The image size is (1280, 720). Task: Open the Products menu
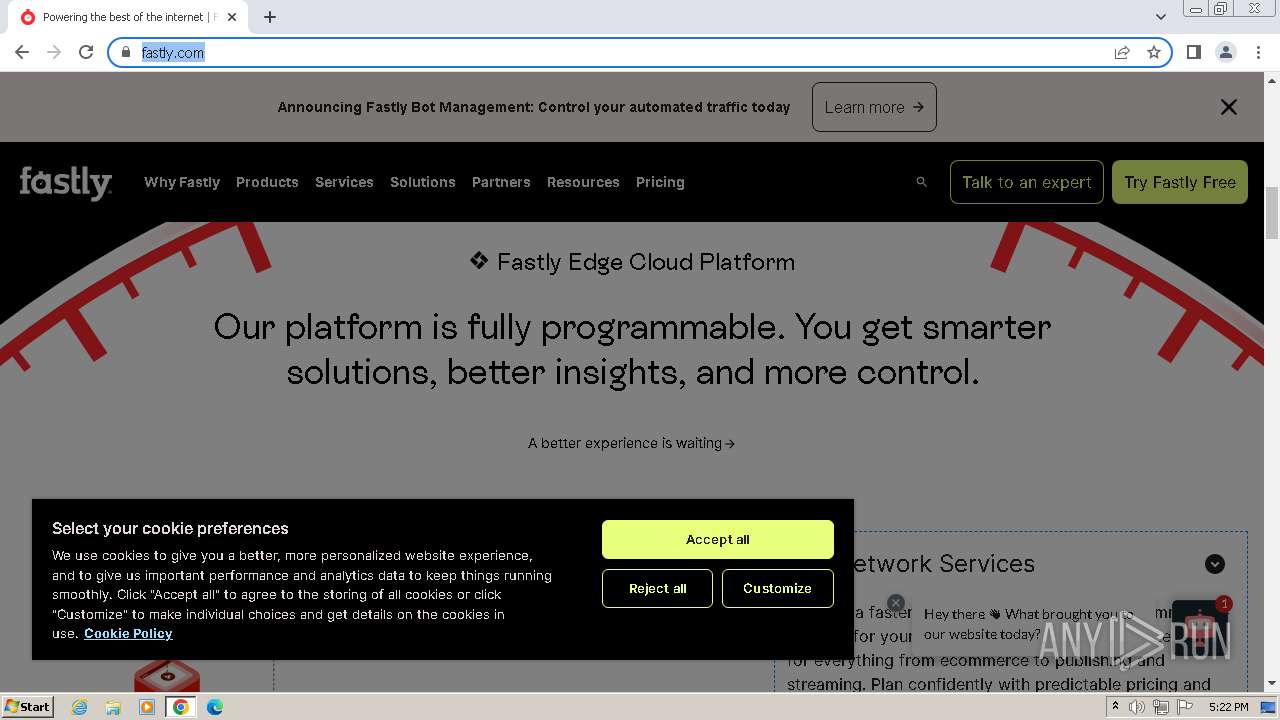point(267,182)
